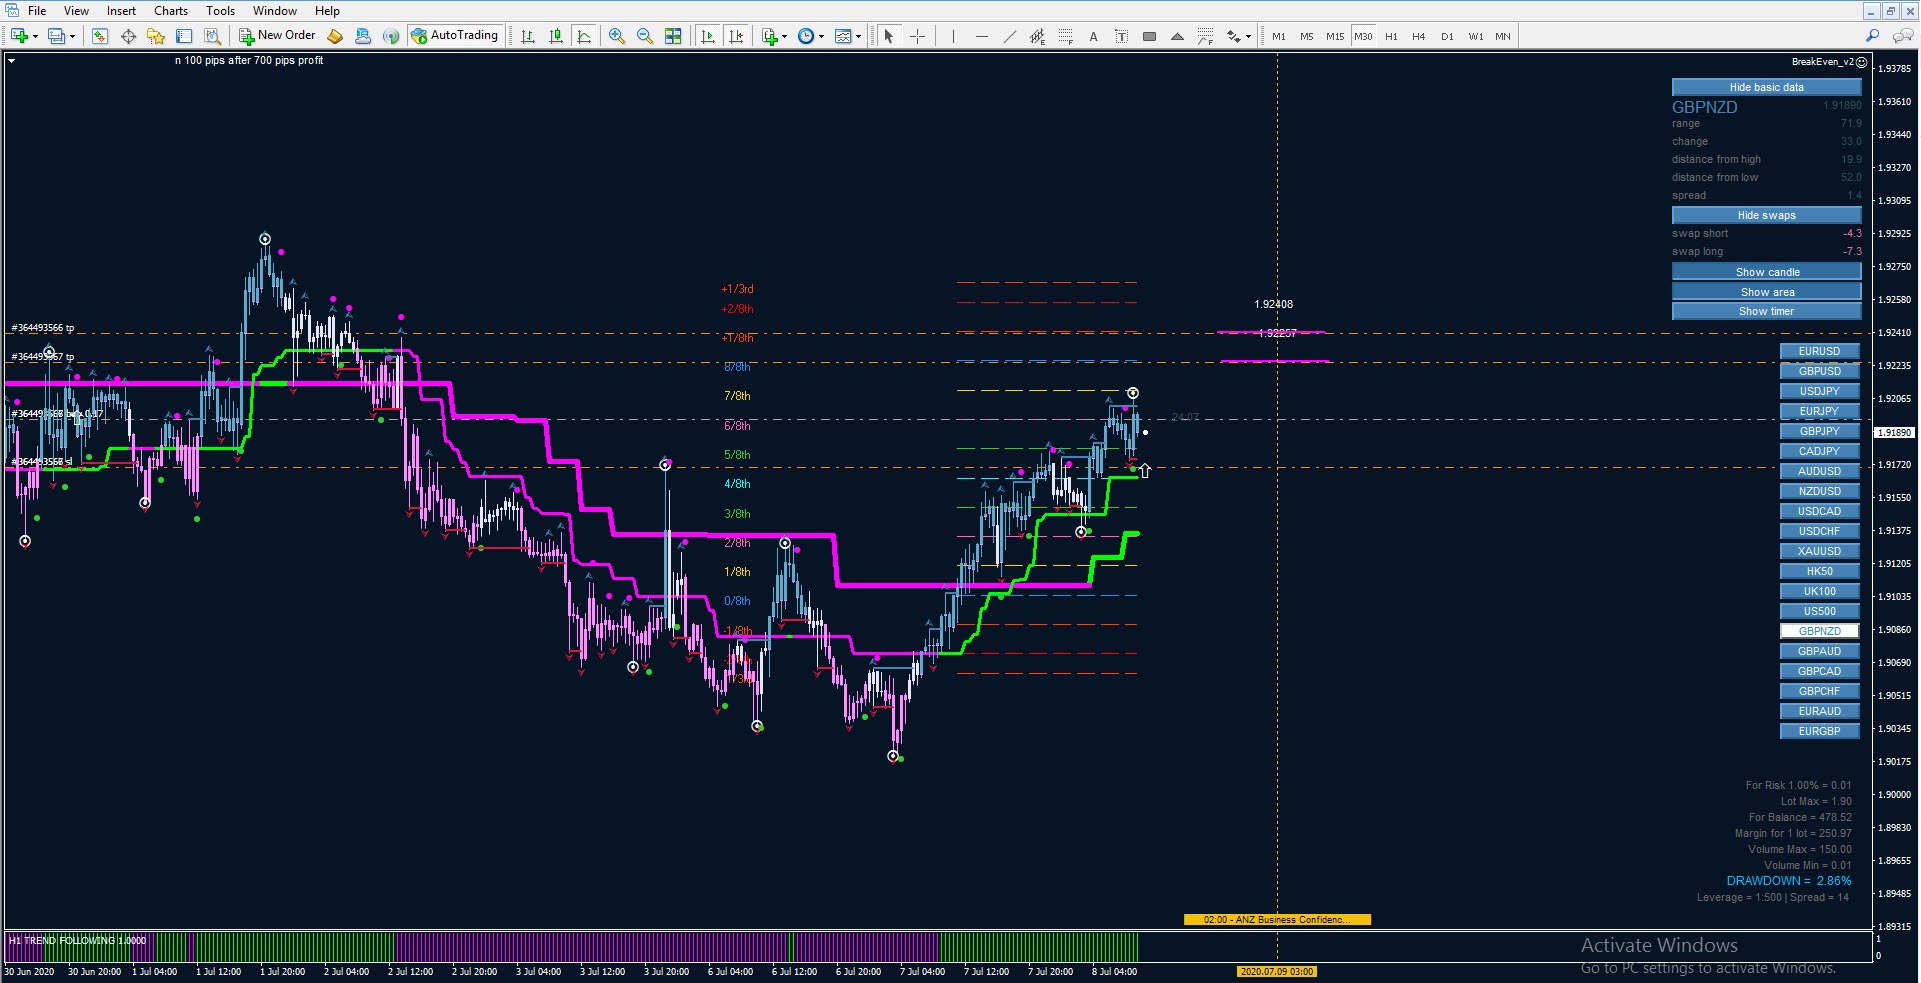Toggle chart shift
The height and width of the screenshot is (983, 1921).
click(736, 36)
